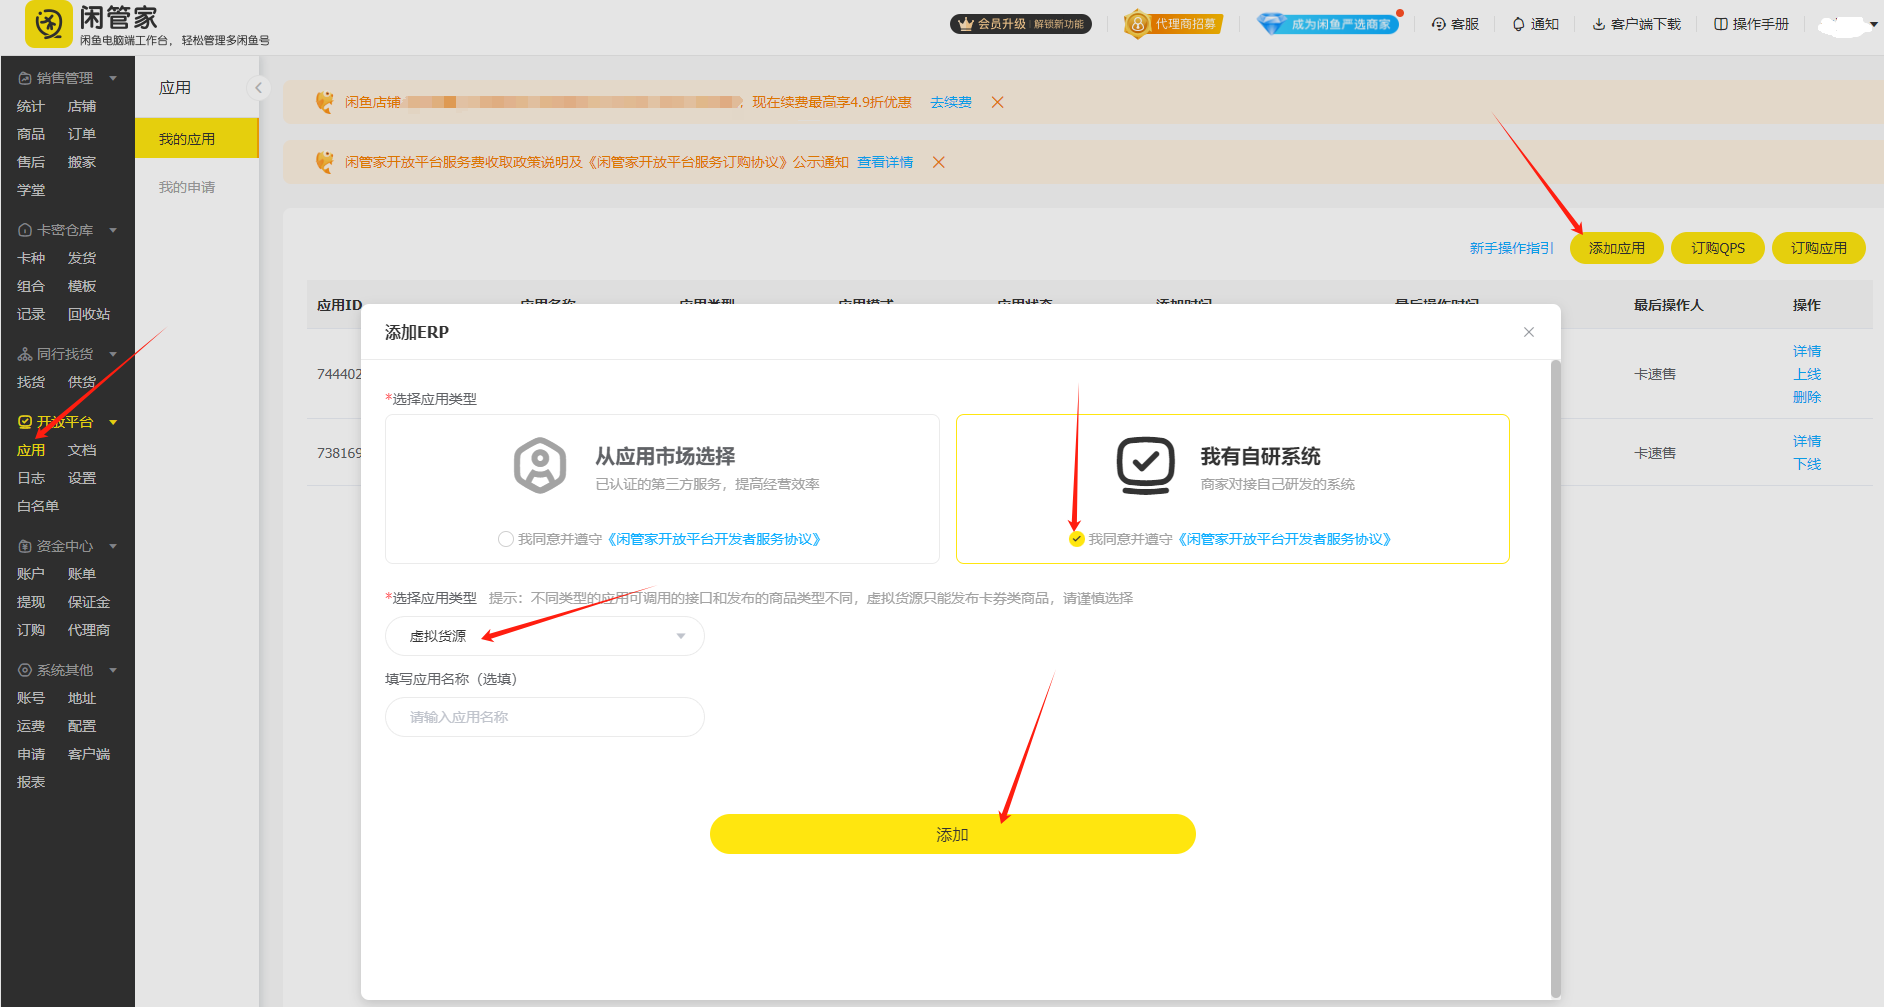Select agreement radio under 从应用市场选择
The width and height of the screenshot is (1884, 1007).
(506, 539)
